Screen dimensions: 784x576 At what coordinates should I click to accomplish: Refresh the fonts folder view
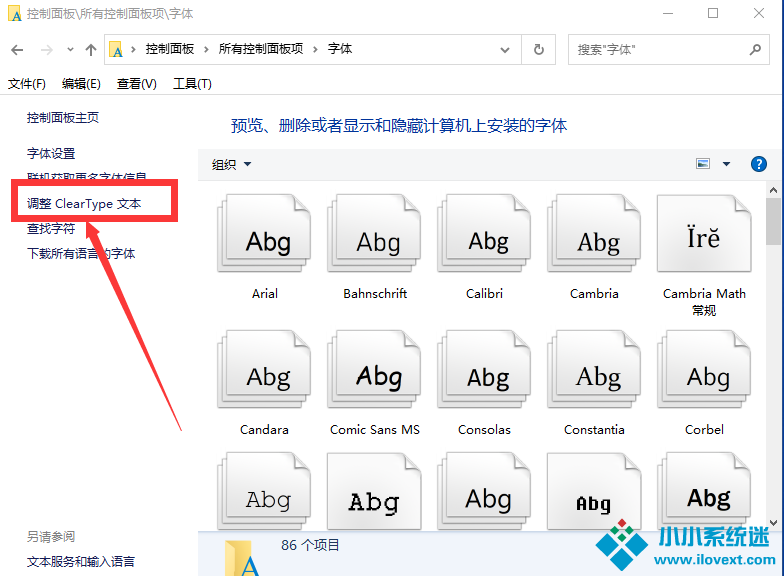[538, 50]
